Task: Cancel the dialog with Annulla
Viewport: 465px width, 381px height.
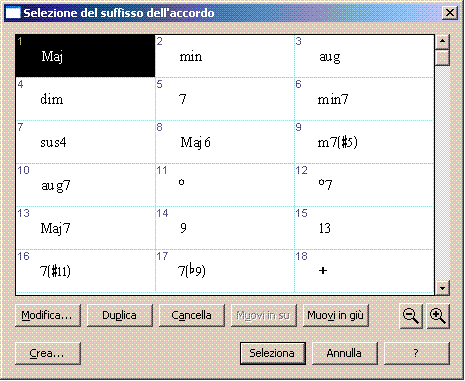Action: tap(345, 353)
